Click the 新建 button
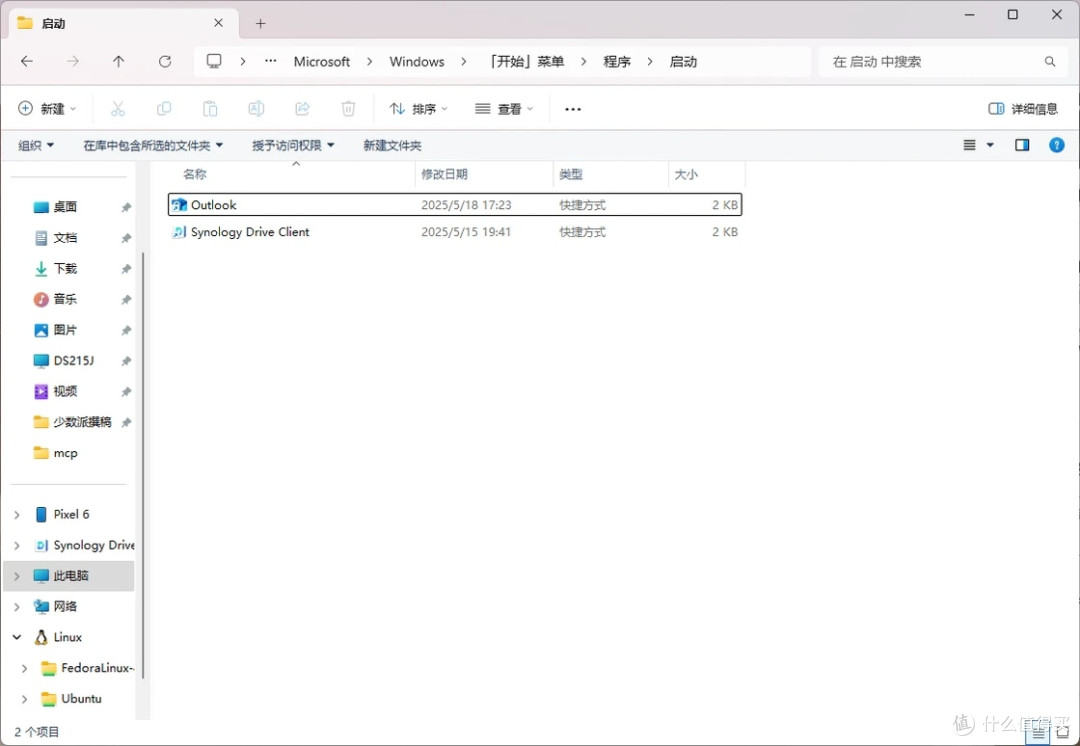The image size is (1080, 746). click(47, 109)
